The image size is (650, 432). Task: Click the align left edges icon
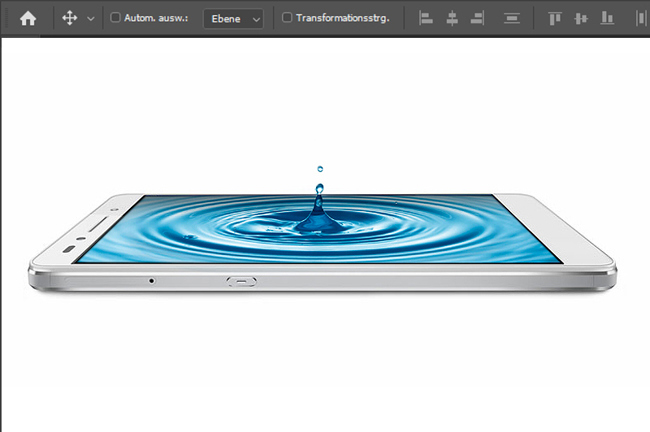[x=426, y=18]
